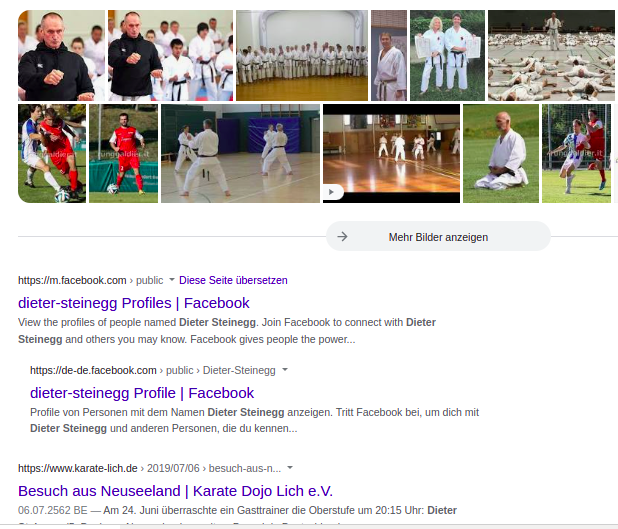618x529 pixels.
Task: Click the horizontal scrollbar at the page bottom
Action: click(x=300, y=525)
